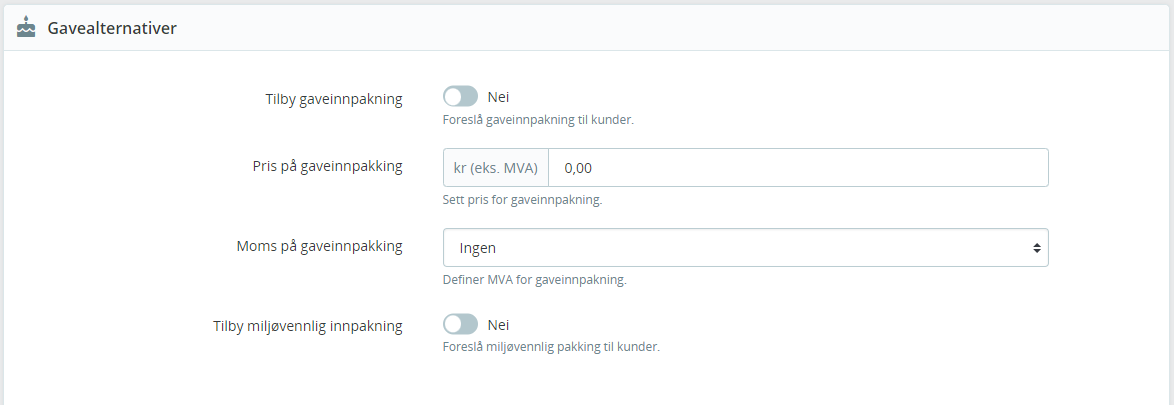
Task: Click the "0,00" value in price input
Action: point(578,168)
